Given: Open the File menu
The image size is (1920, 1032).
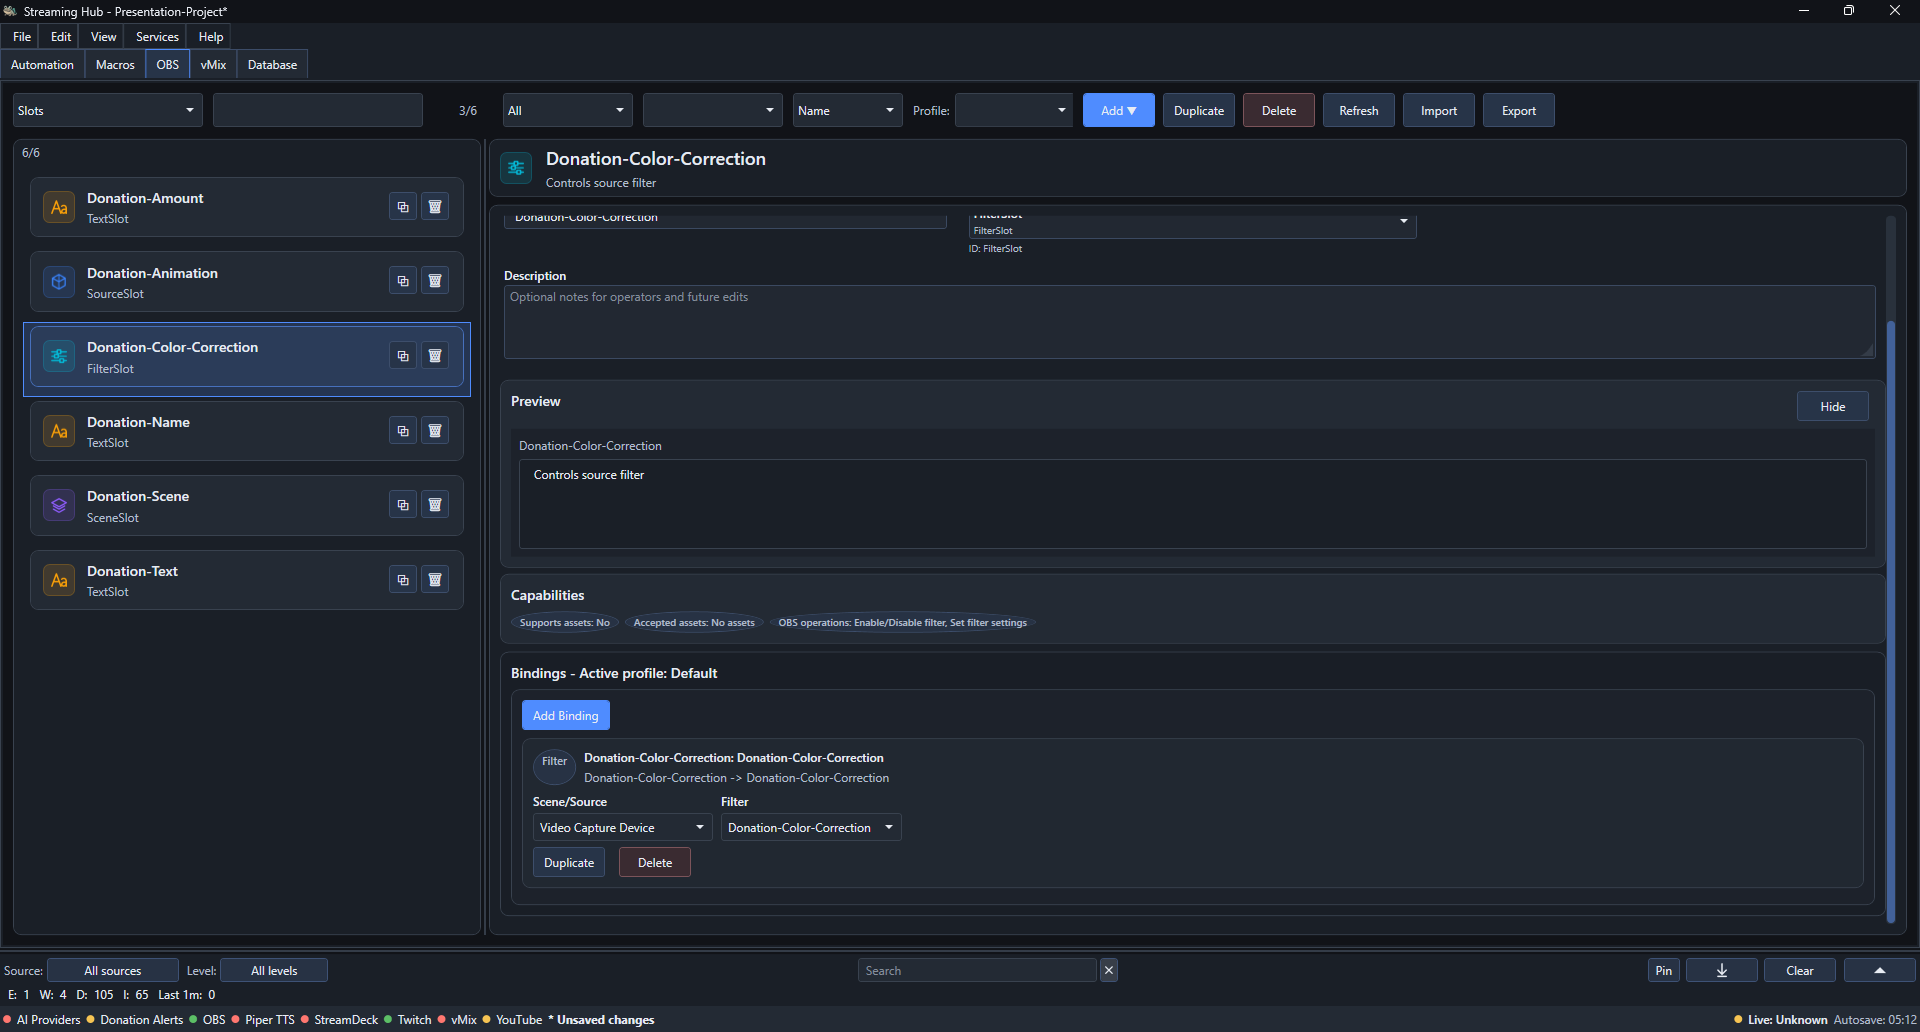Looking at the screenshot, I should 22,36.
